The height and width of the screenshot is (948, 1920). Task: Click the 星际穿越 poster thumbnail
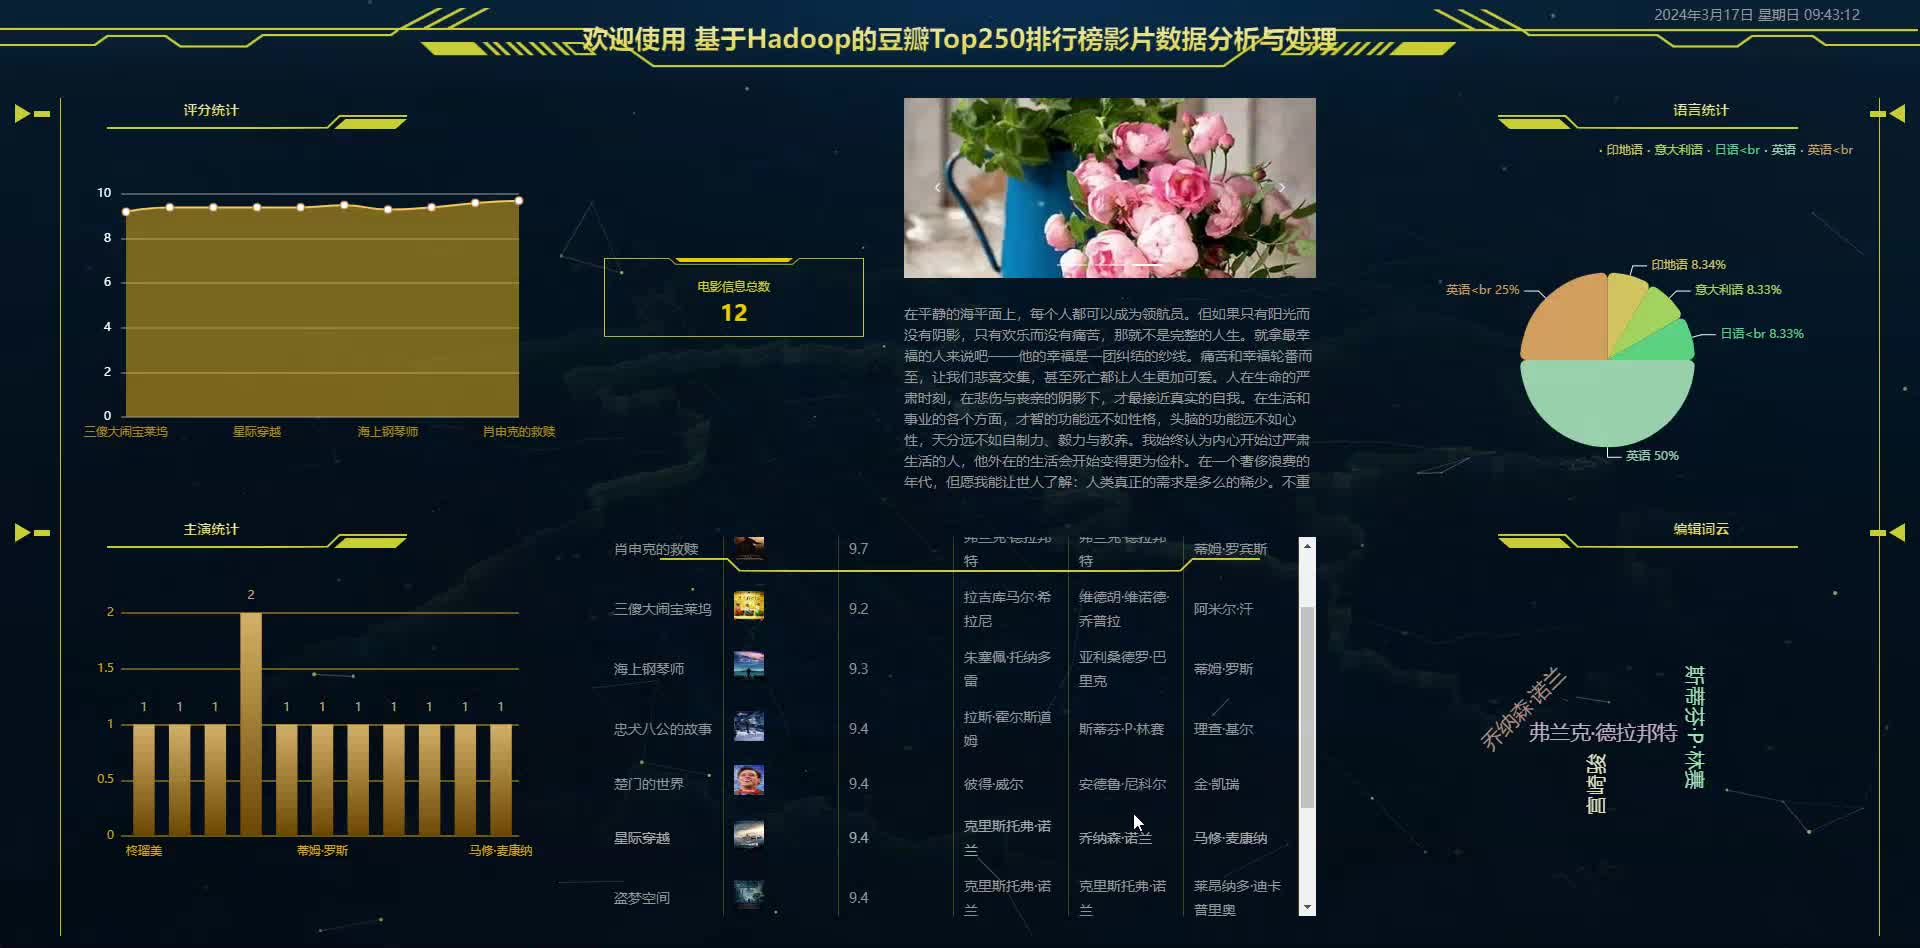click(749, 835)
